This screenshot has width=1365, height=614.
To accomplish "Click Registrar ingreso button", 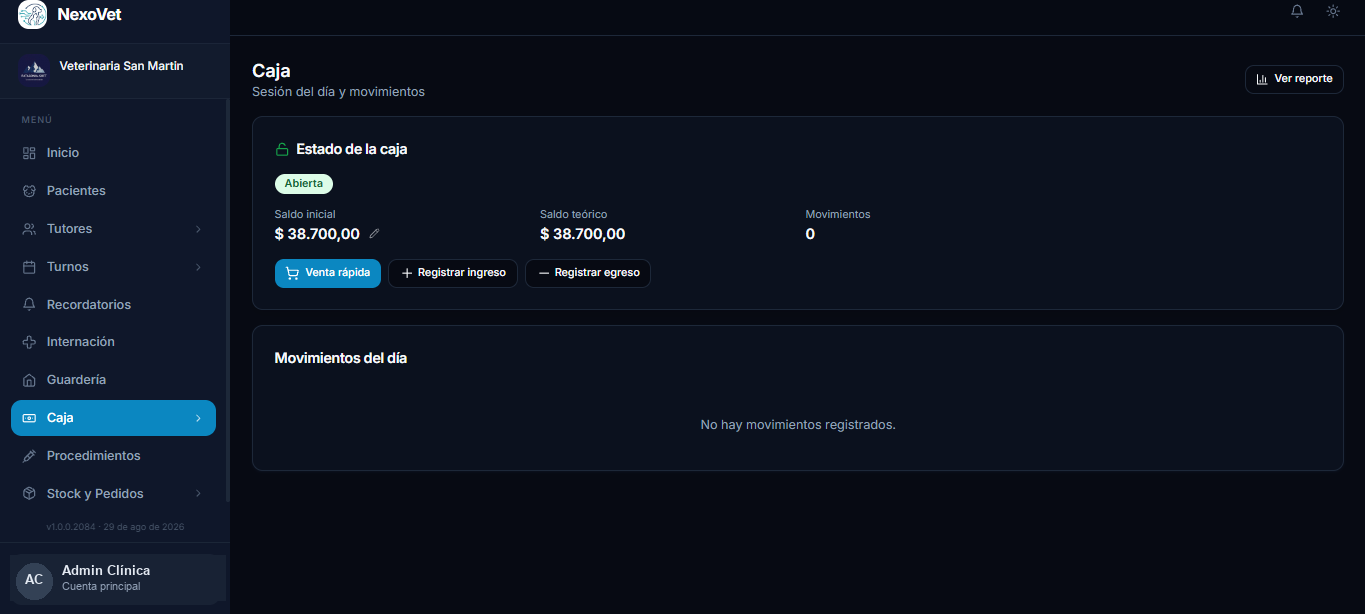I will 453,273.
